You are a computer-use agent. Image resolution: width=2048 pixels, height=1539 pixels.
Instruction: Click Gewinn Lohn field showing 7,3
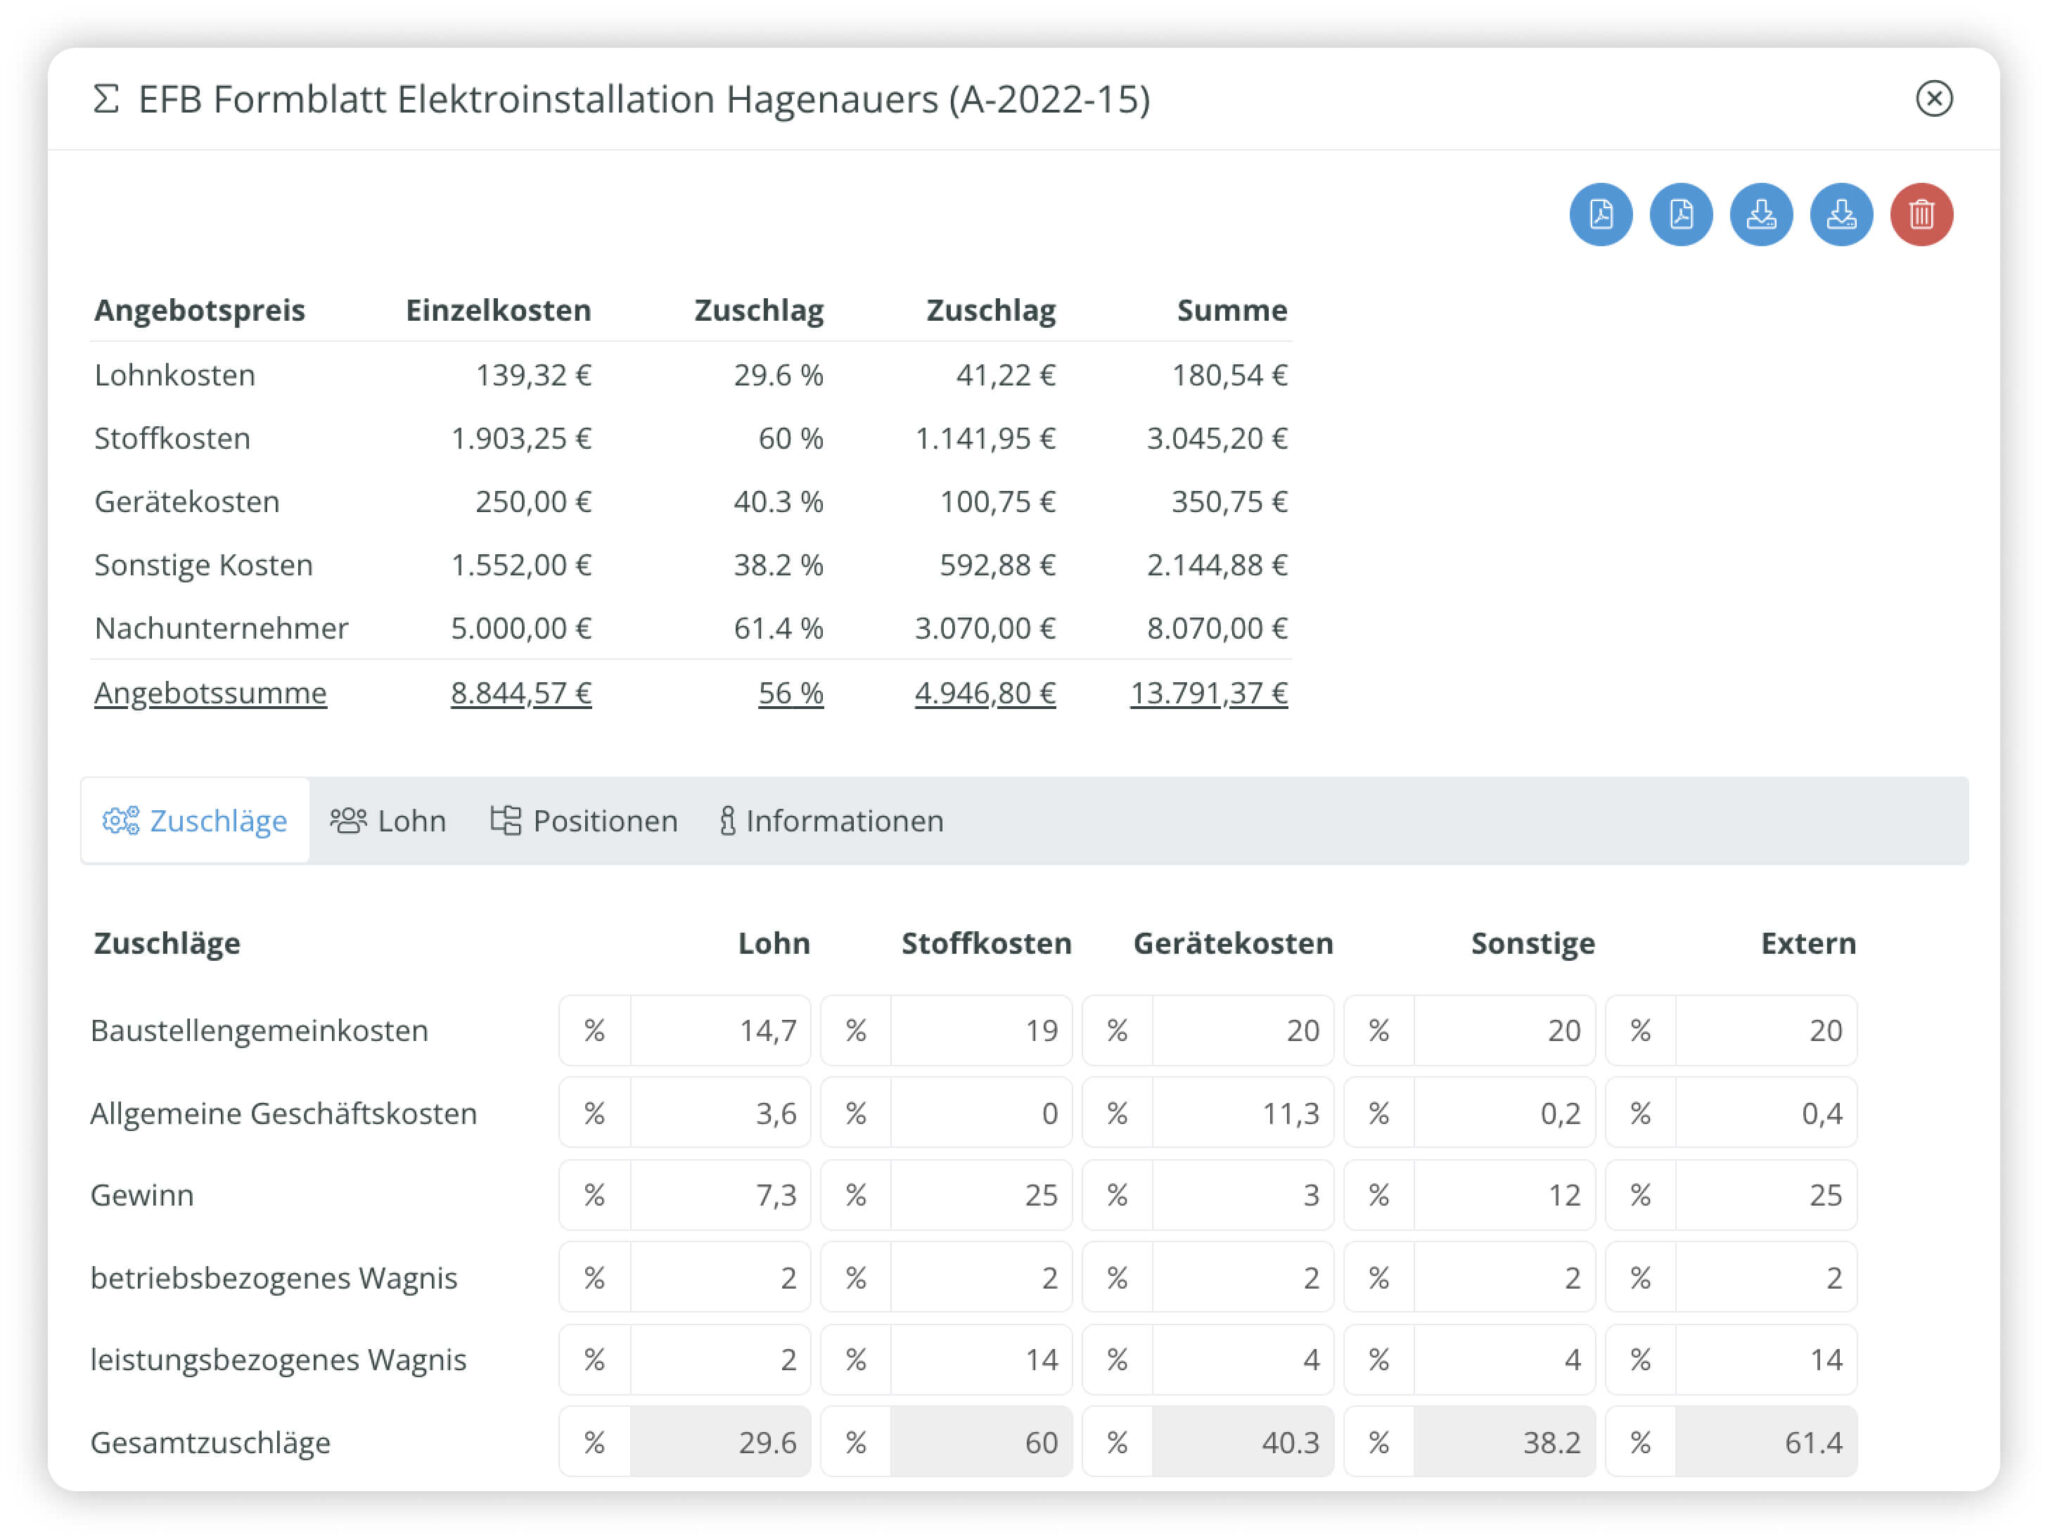tap(720, 1195)
